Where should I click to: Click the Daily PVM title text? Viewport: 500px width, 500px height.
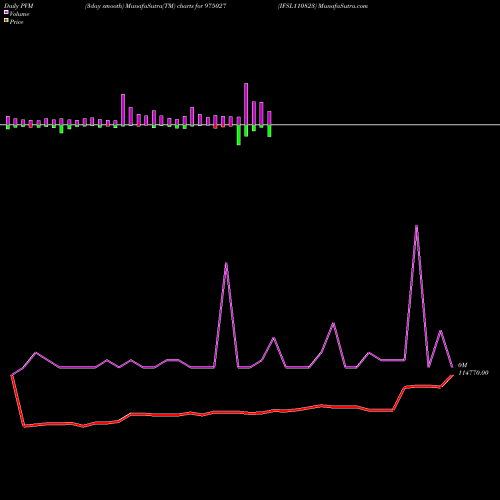pos(19,6)
